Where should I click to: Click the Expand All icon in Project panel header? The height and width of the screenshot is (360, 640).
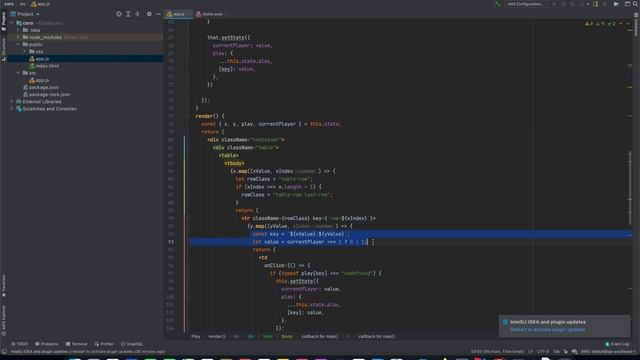tap(128, 14)
